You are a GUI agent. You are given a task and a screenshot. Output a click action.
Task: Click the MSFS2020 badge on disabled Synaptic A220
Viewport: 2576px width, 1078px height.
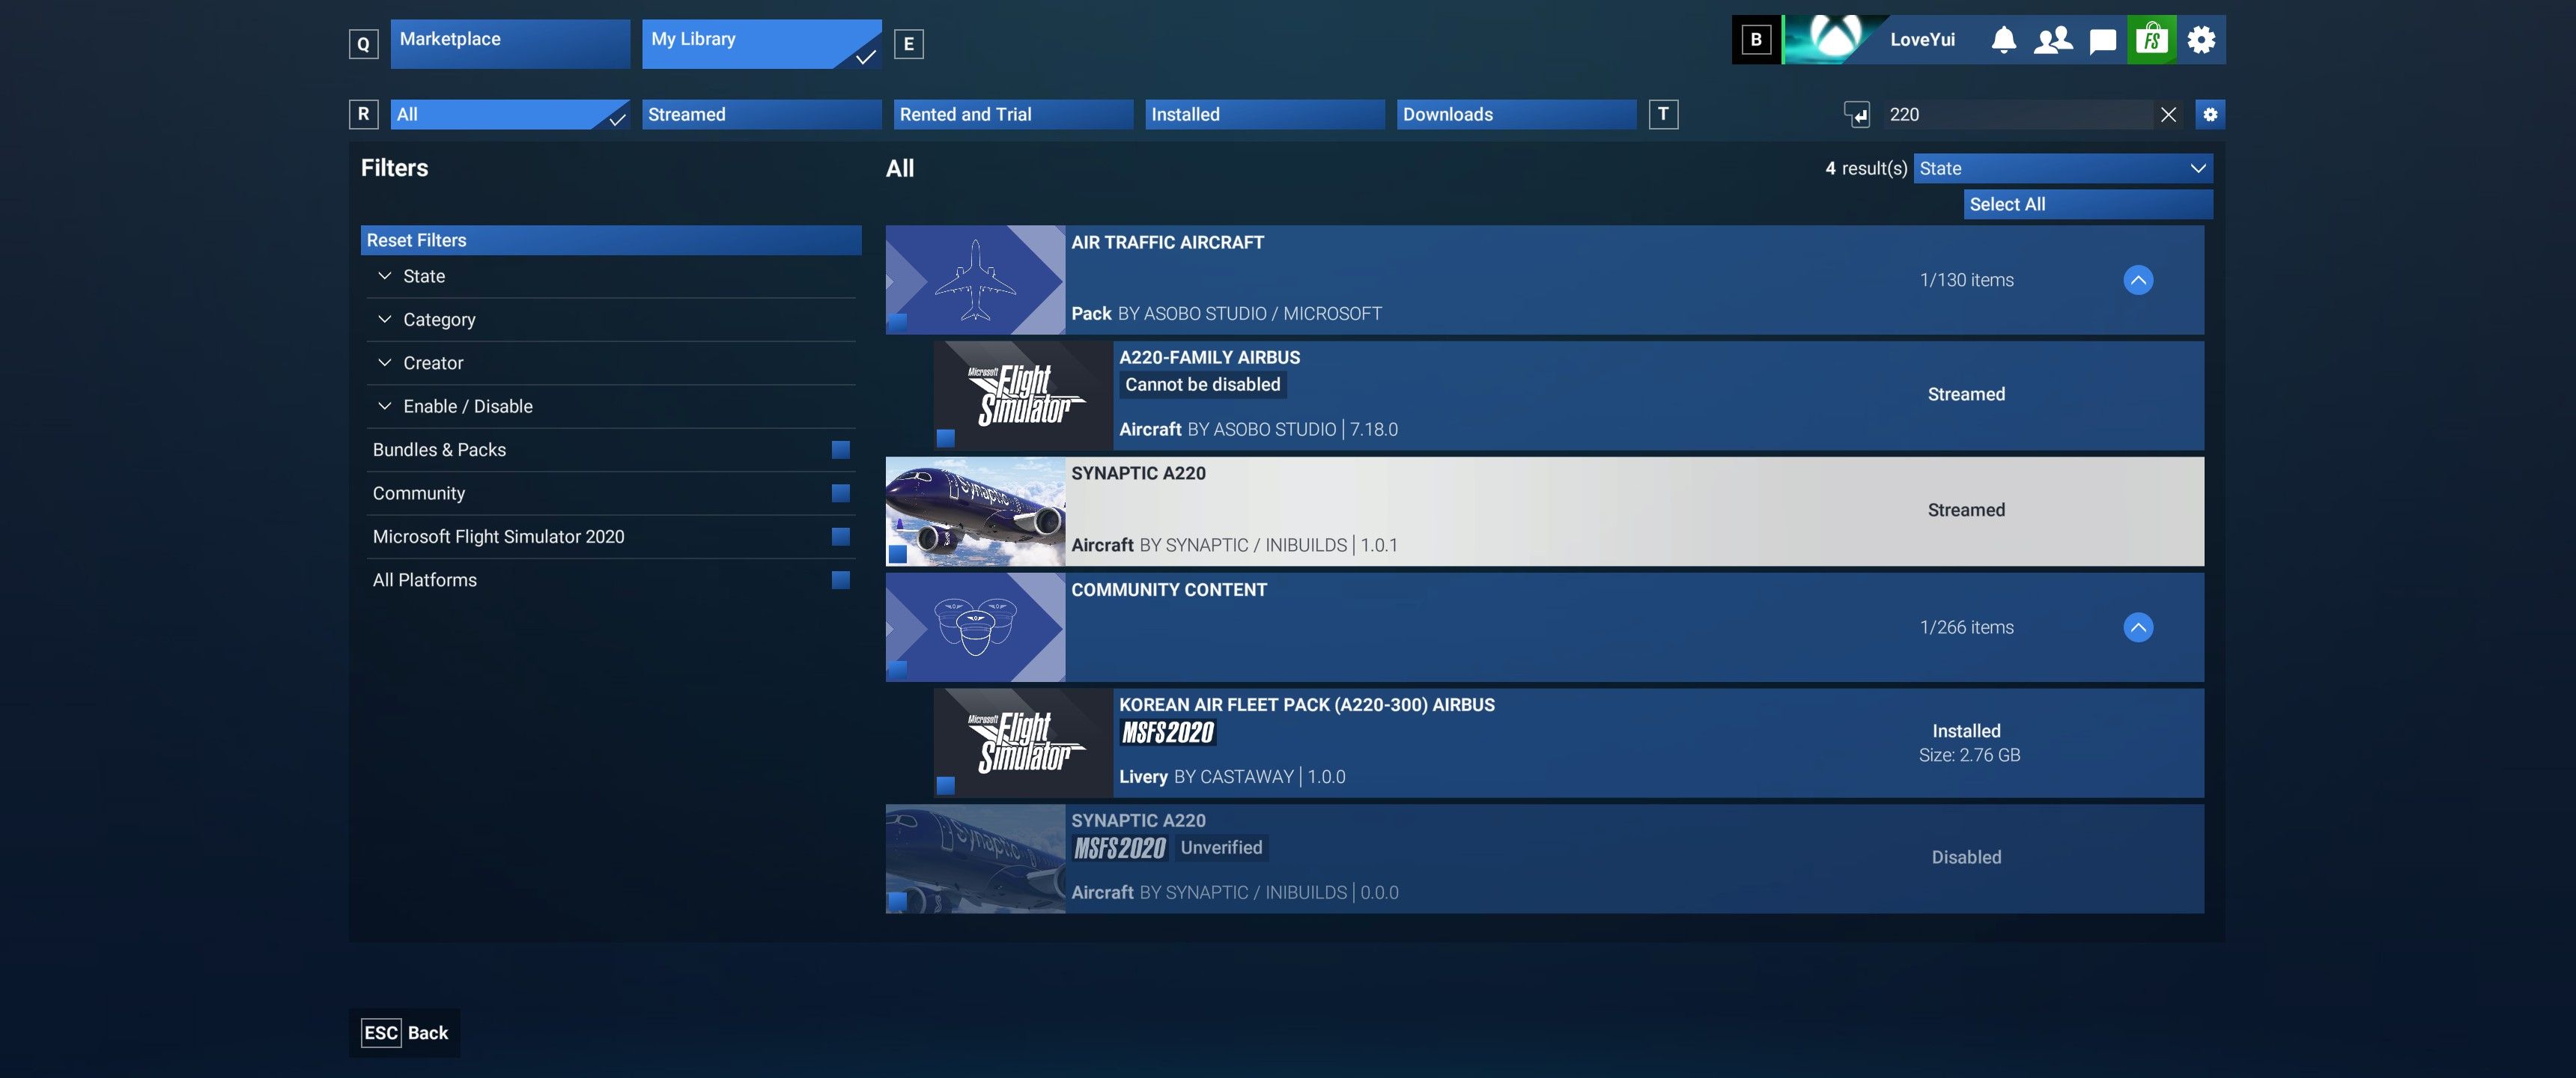click(x=1119, y=849)
